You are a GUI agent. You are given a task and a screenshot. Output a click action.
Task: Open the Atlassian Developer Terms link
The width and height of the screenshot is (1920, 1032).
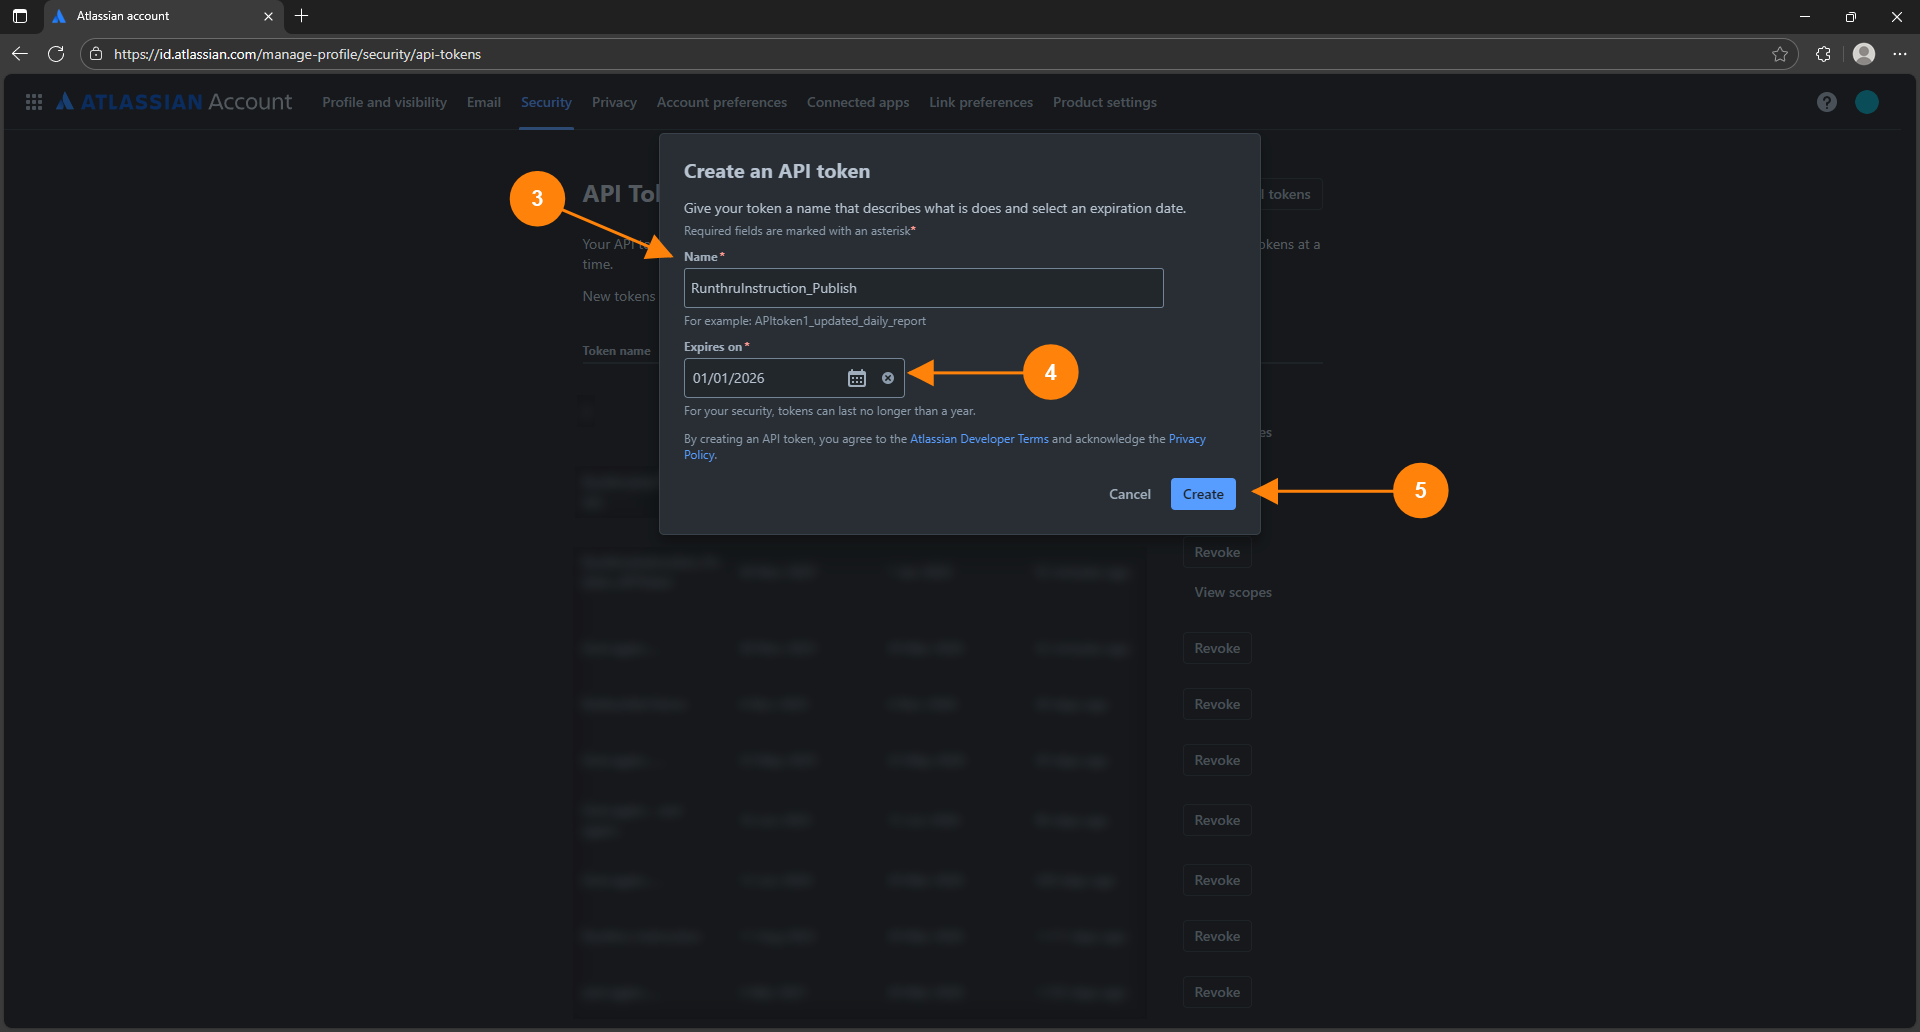coord(978,439)
